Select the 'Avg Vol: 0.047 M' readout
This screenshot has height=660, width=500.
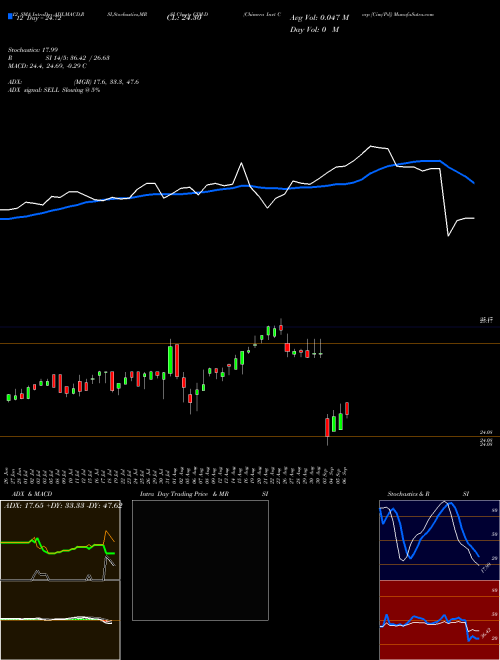pyautogui.click(x=319, y=18)
